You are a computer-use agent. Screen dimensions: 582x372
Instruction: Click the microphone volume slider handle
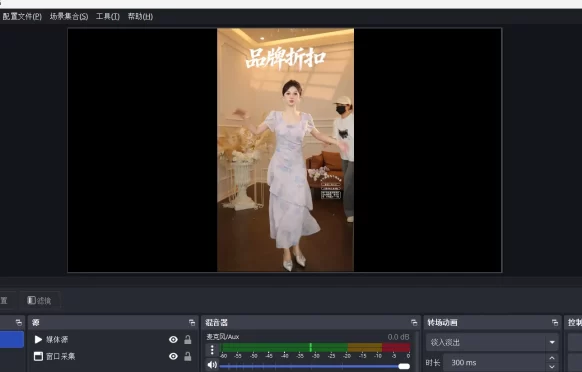(404, 366)
